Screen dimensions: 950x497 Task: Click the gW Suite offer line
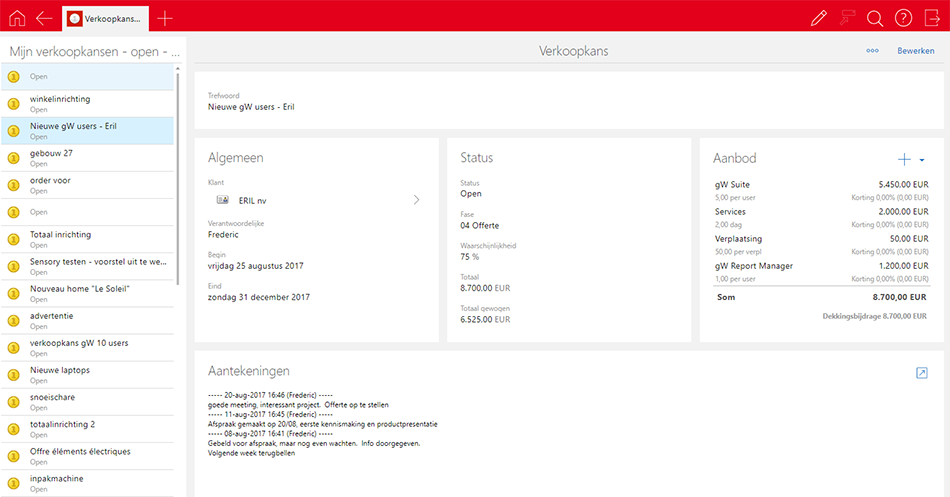[821, 190]
